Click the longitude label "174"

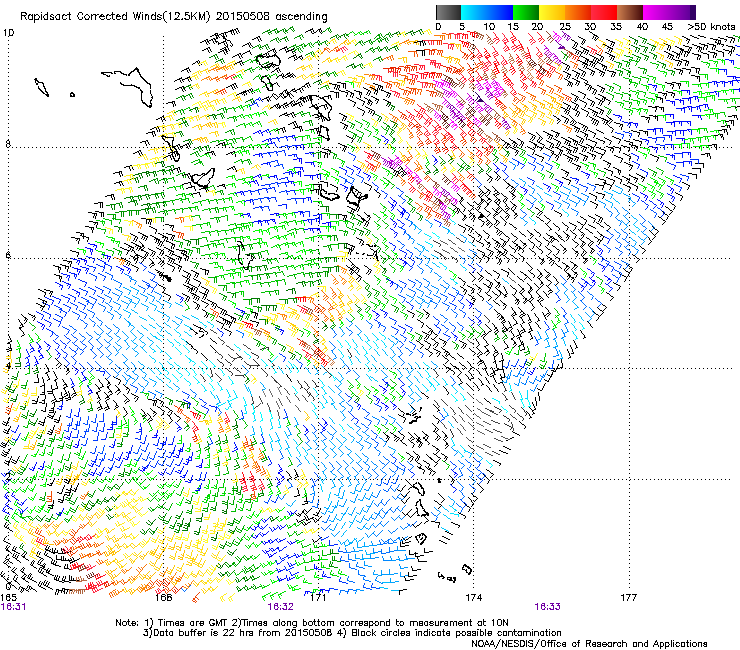(473, 598)
